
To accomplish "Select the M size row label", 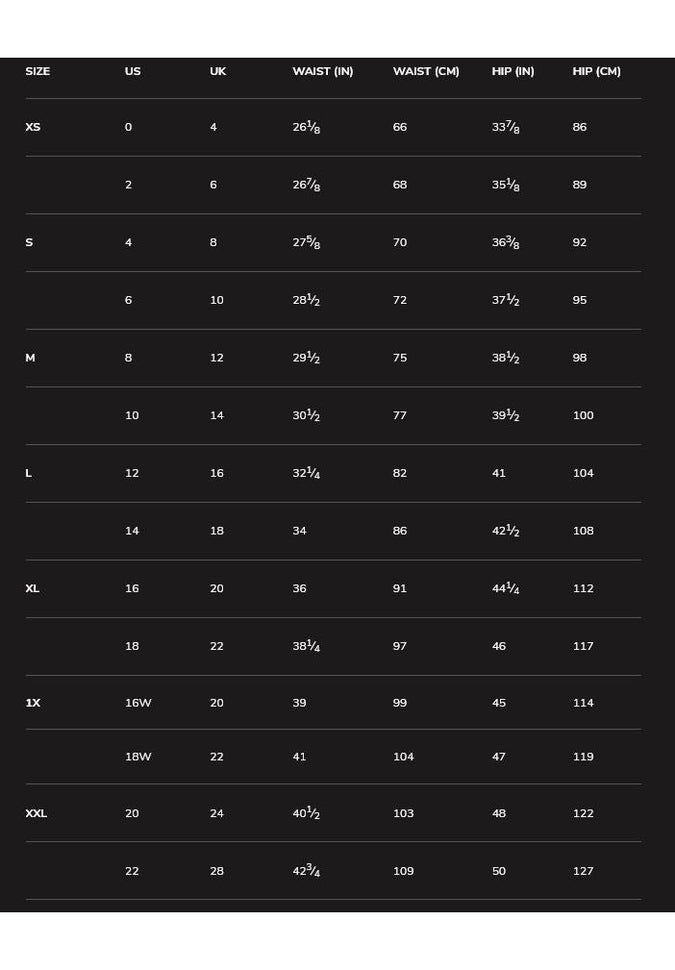I will 30,358.
